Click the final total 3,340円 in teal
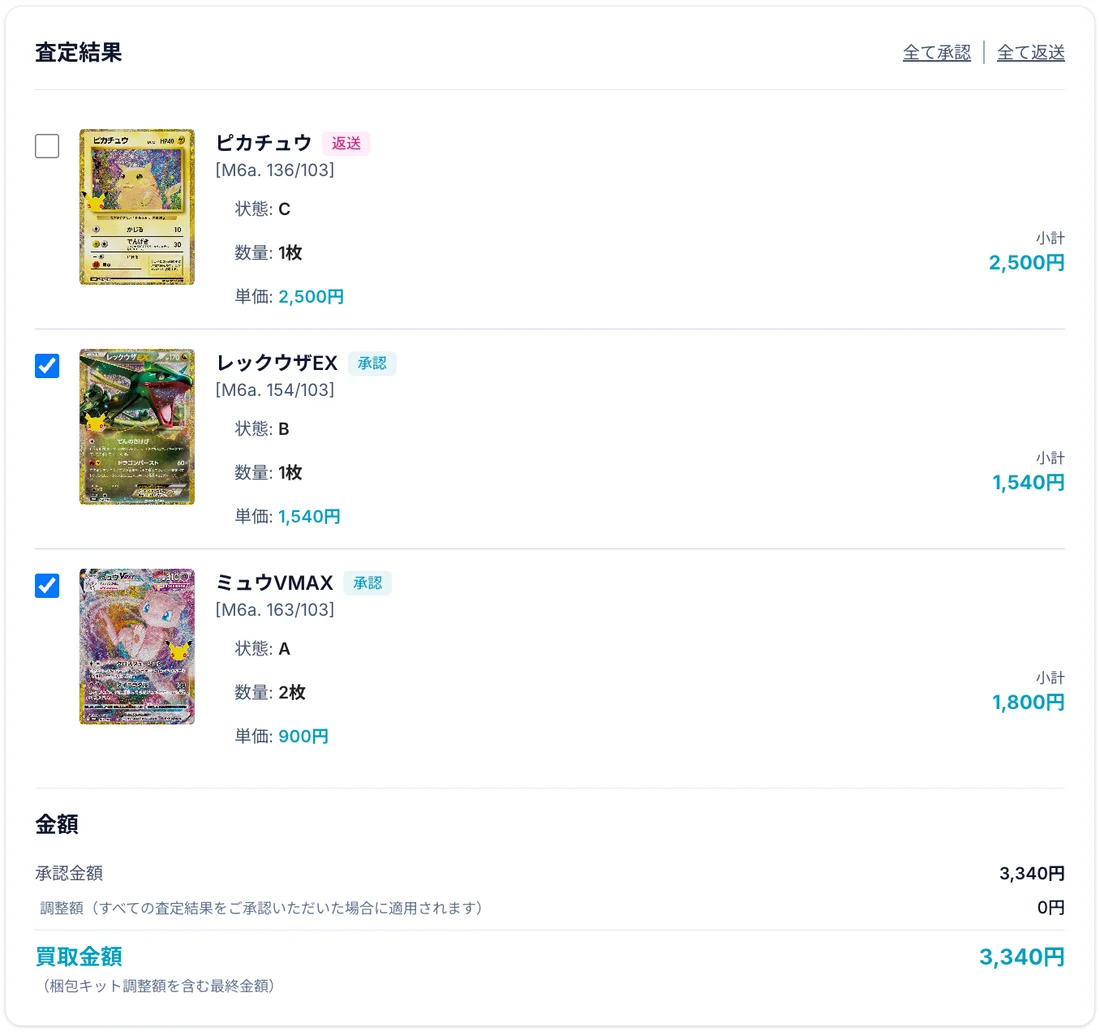The width and height of the screenshot is (1100, 1032). pos(1021,956)
